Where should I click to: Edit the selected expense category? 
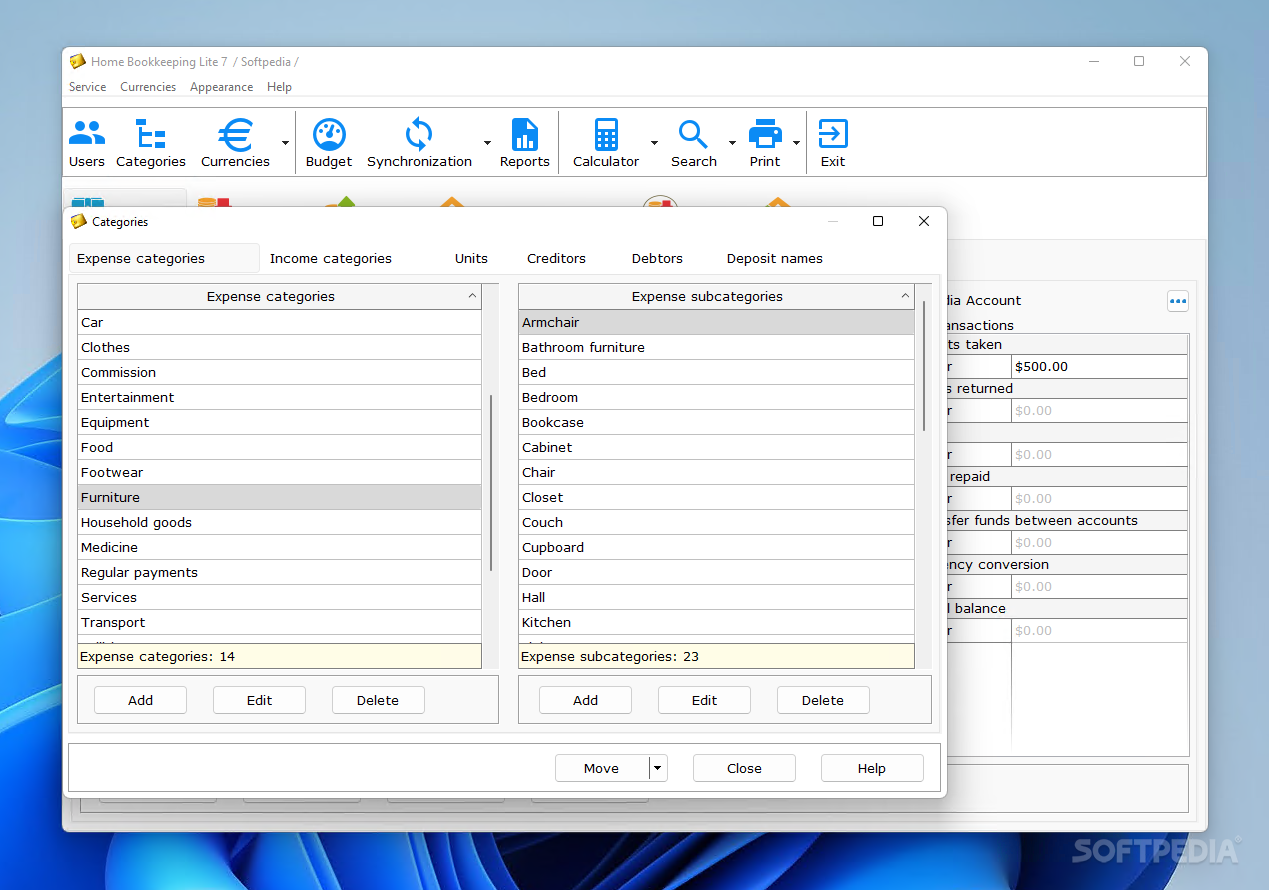pos(259,700)
